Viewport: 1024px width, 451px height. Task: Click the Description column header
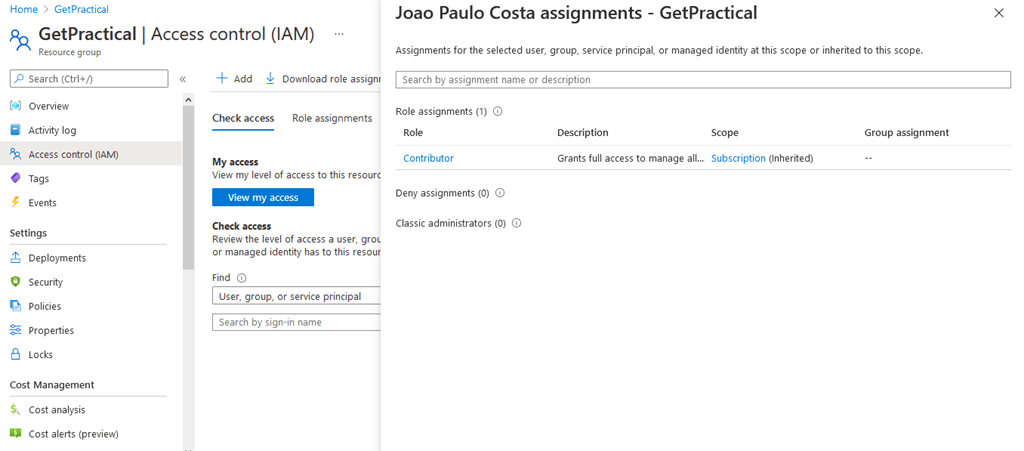[x=583, y=132]
